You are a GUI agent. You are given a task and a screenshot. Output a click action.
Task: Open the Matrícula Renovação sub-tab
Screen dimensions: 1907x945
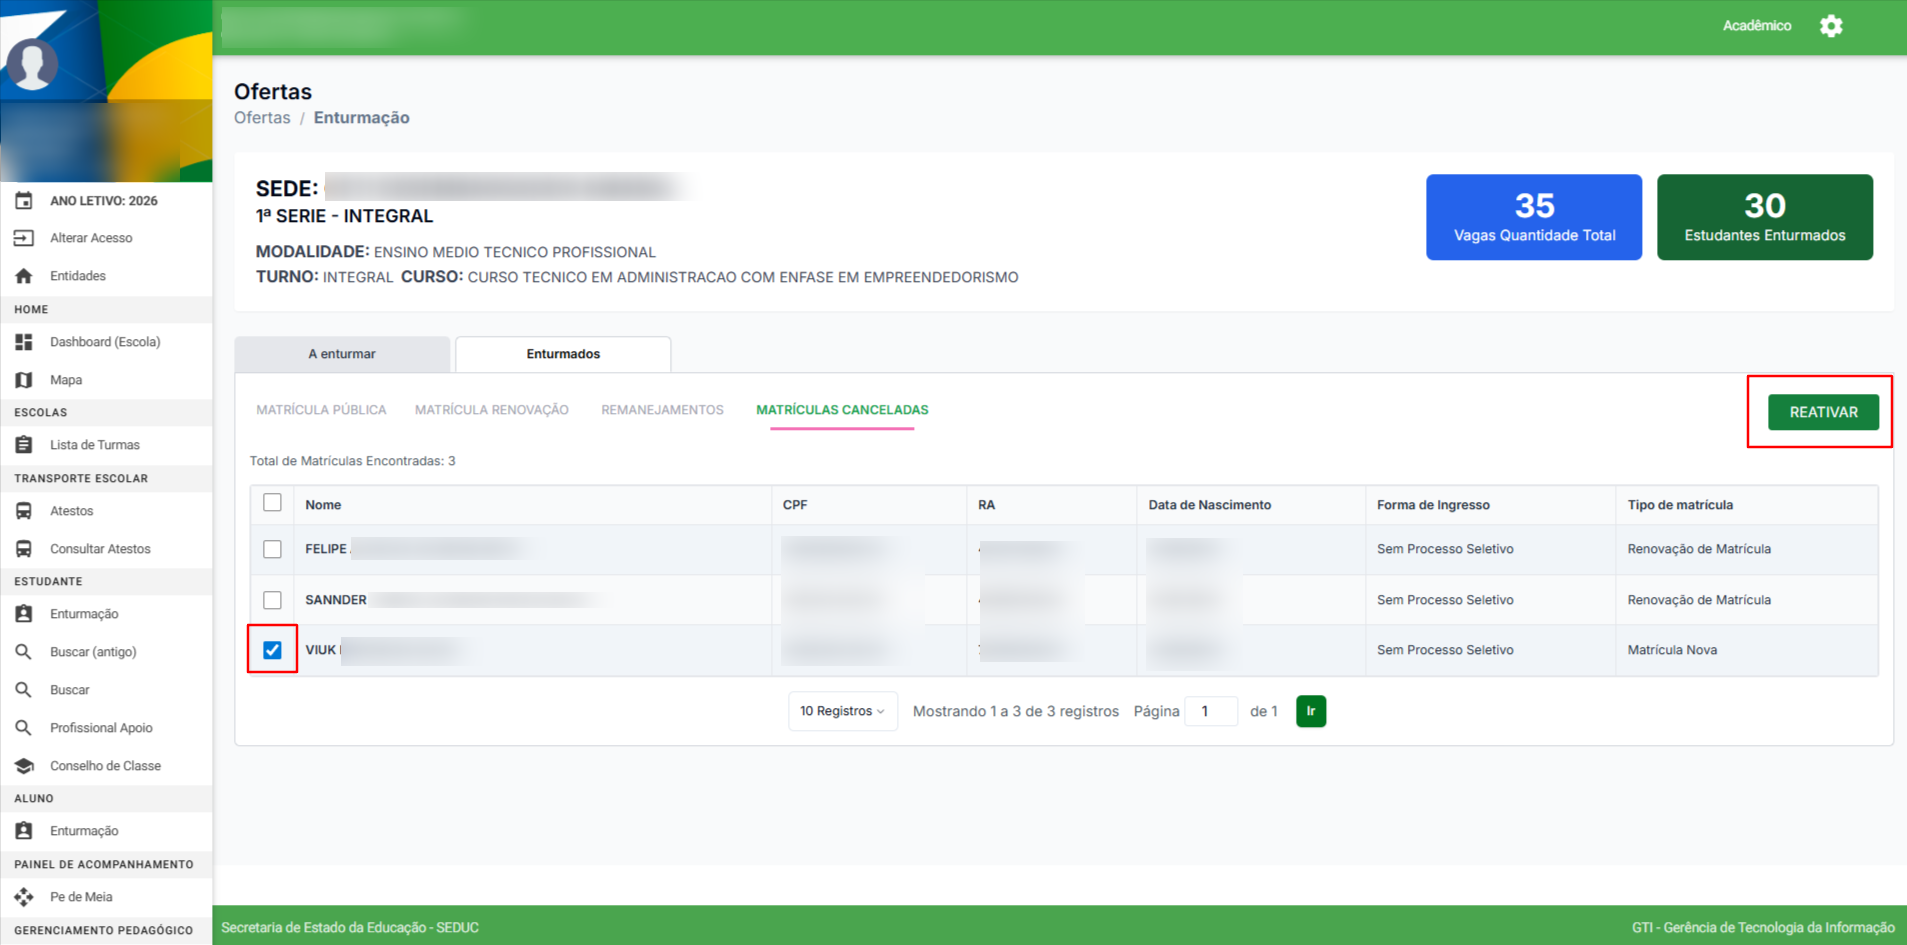491,410
